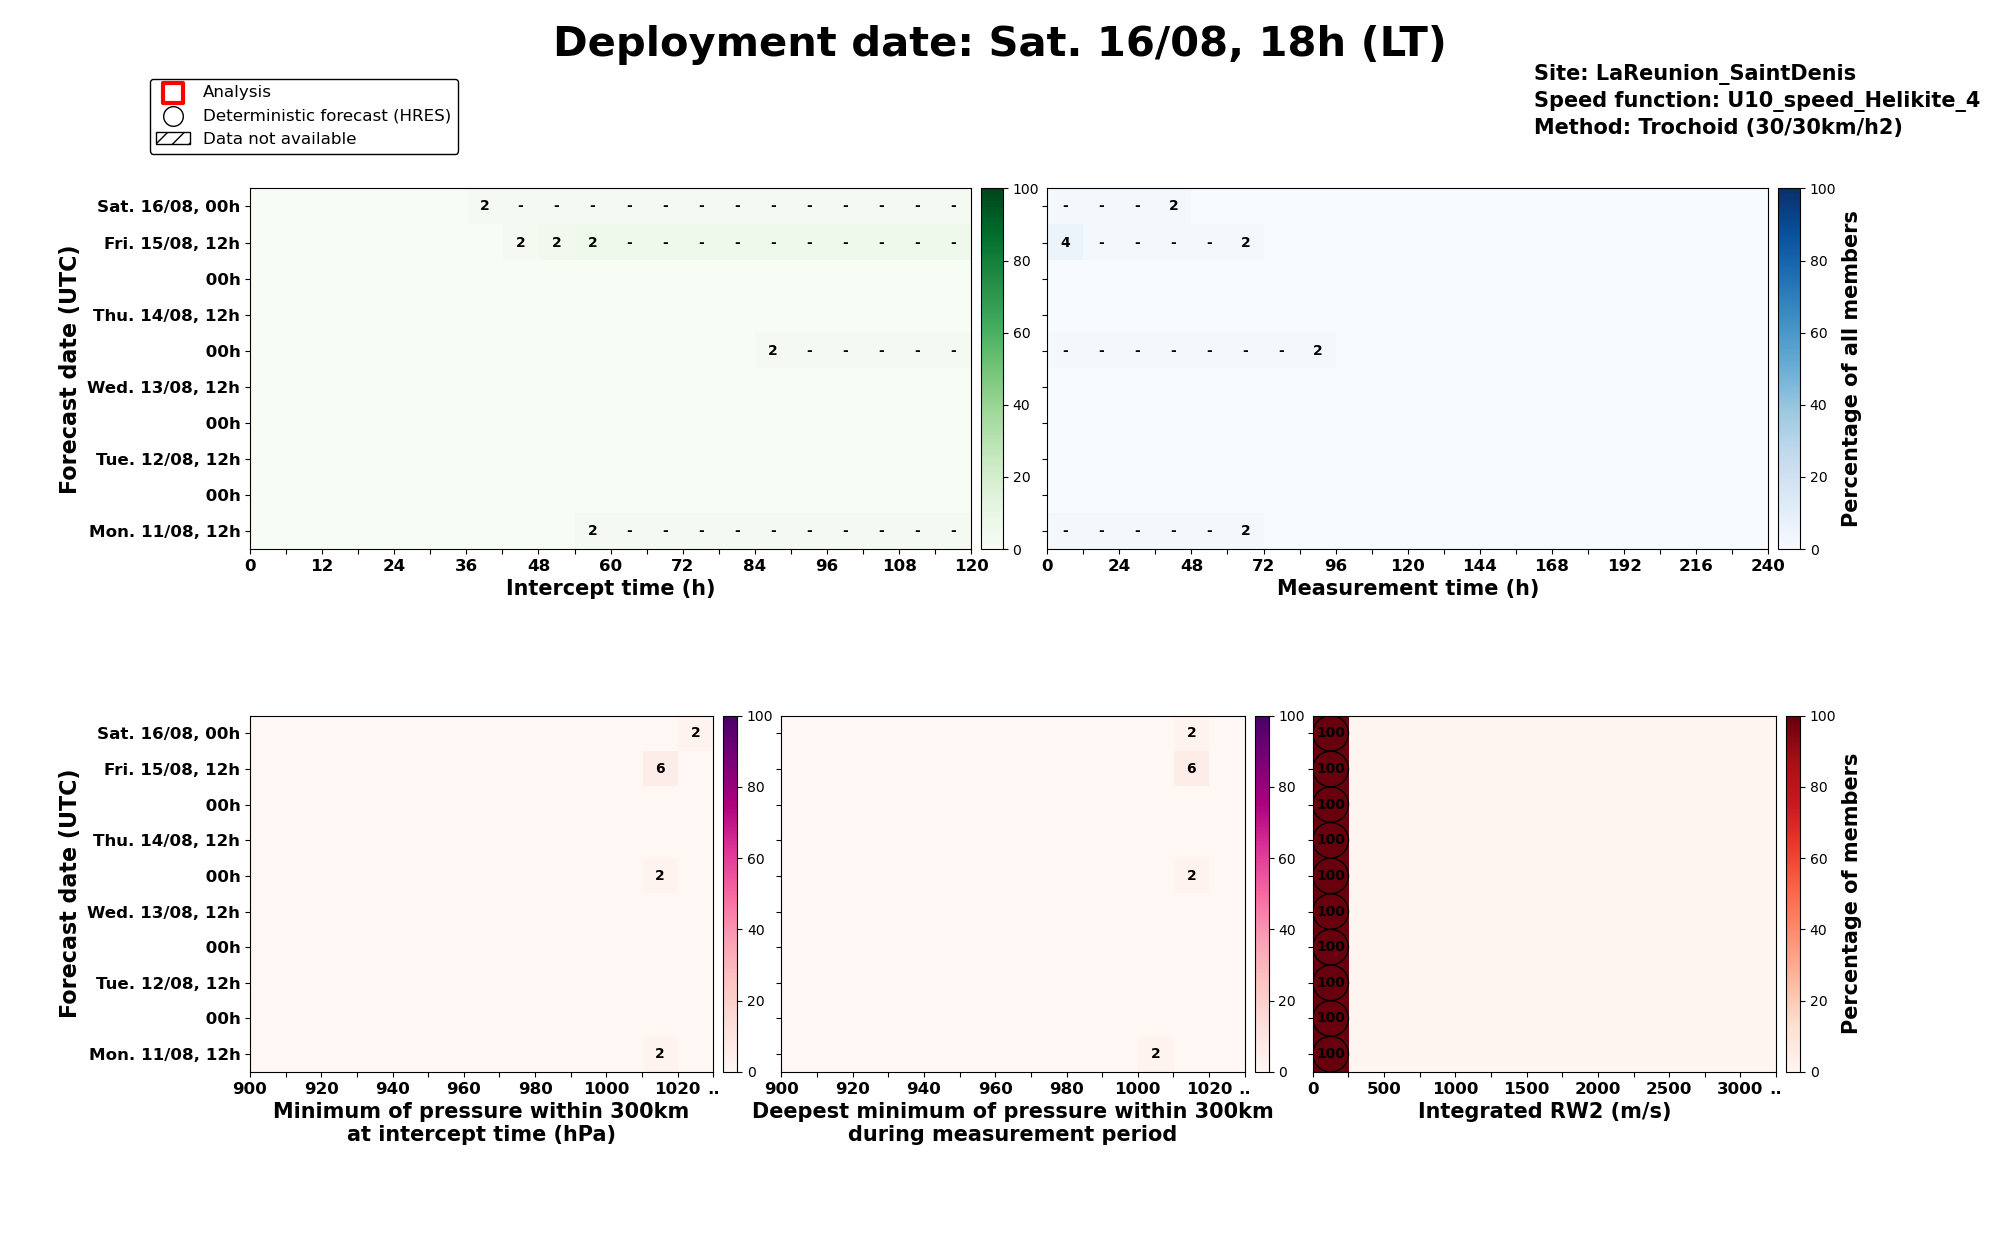Image resolution: width=2000 pixels, height=1250 pixels.
Task: Click the 1500 tick on Integrated RW2 axis
Action: 1526,1088
